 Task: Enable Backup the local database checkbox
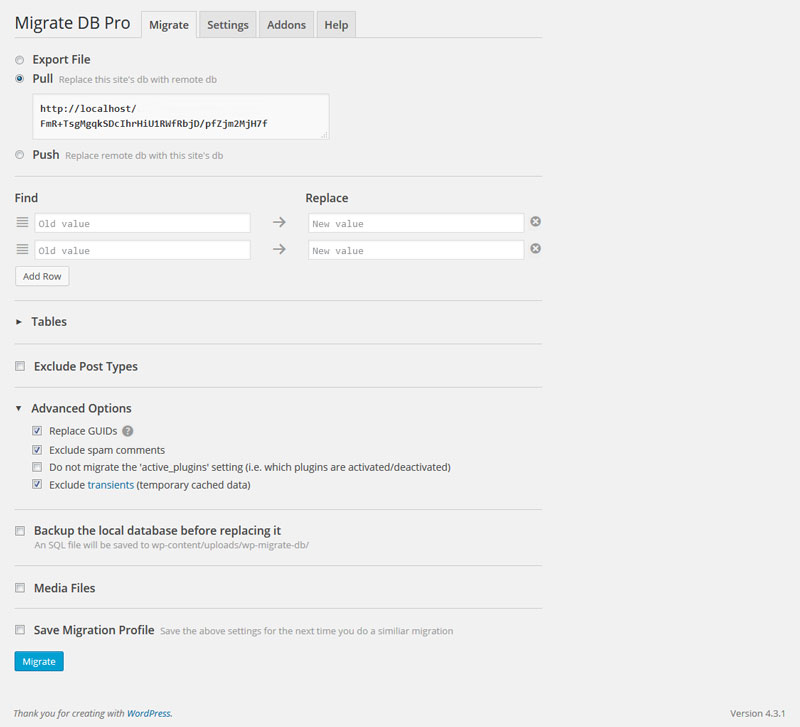[20, 531]
